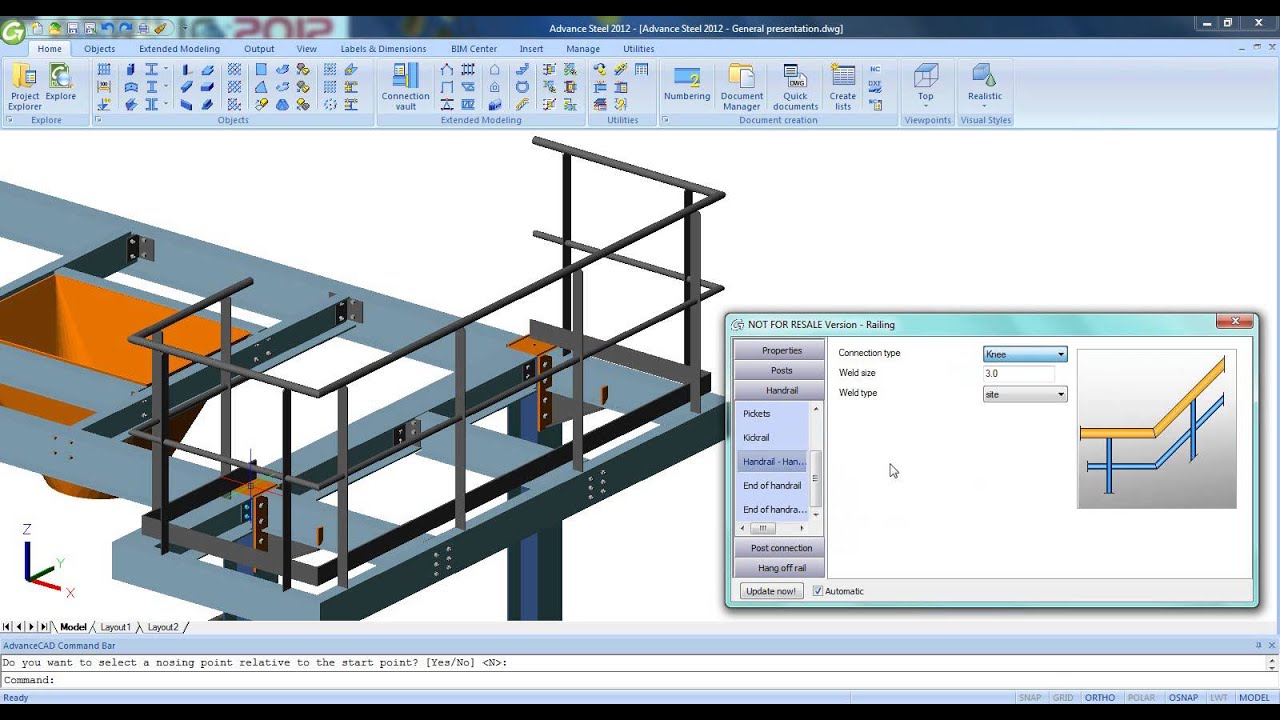Click the new file icon in quick access toolbar

tap(37, 28)
